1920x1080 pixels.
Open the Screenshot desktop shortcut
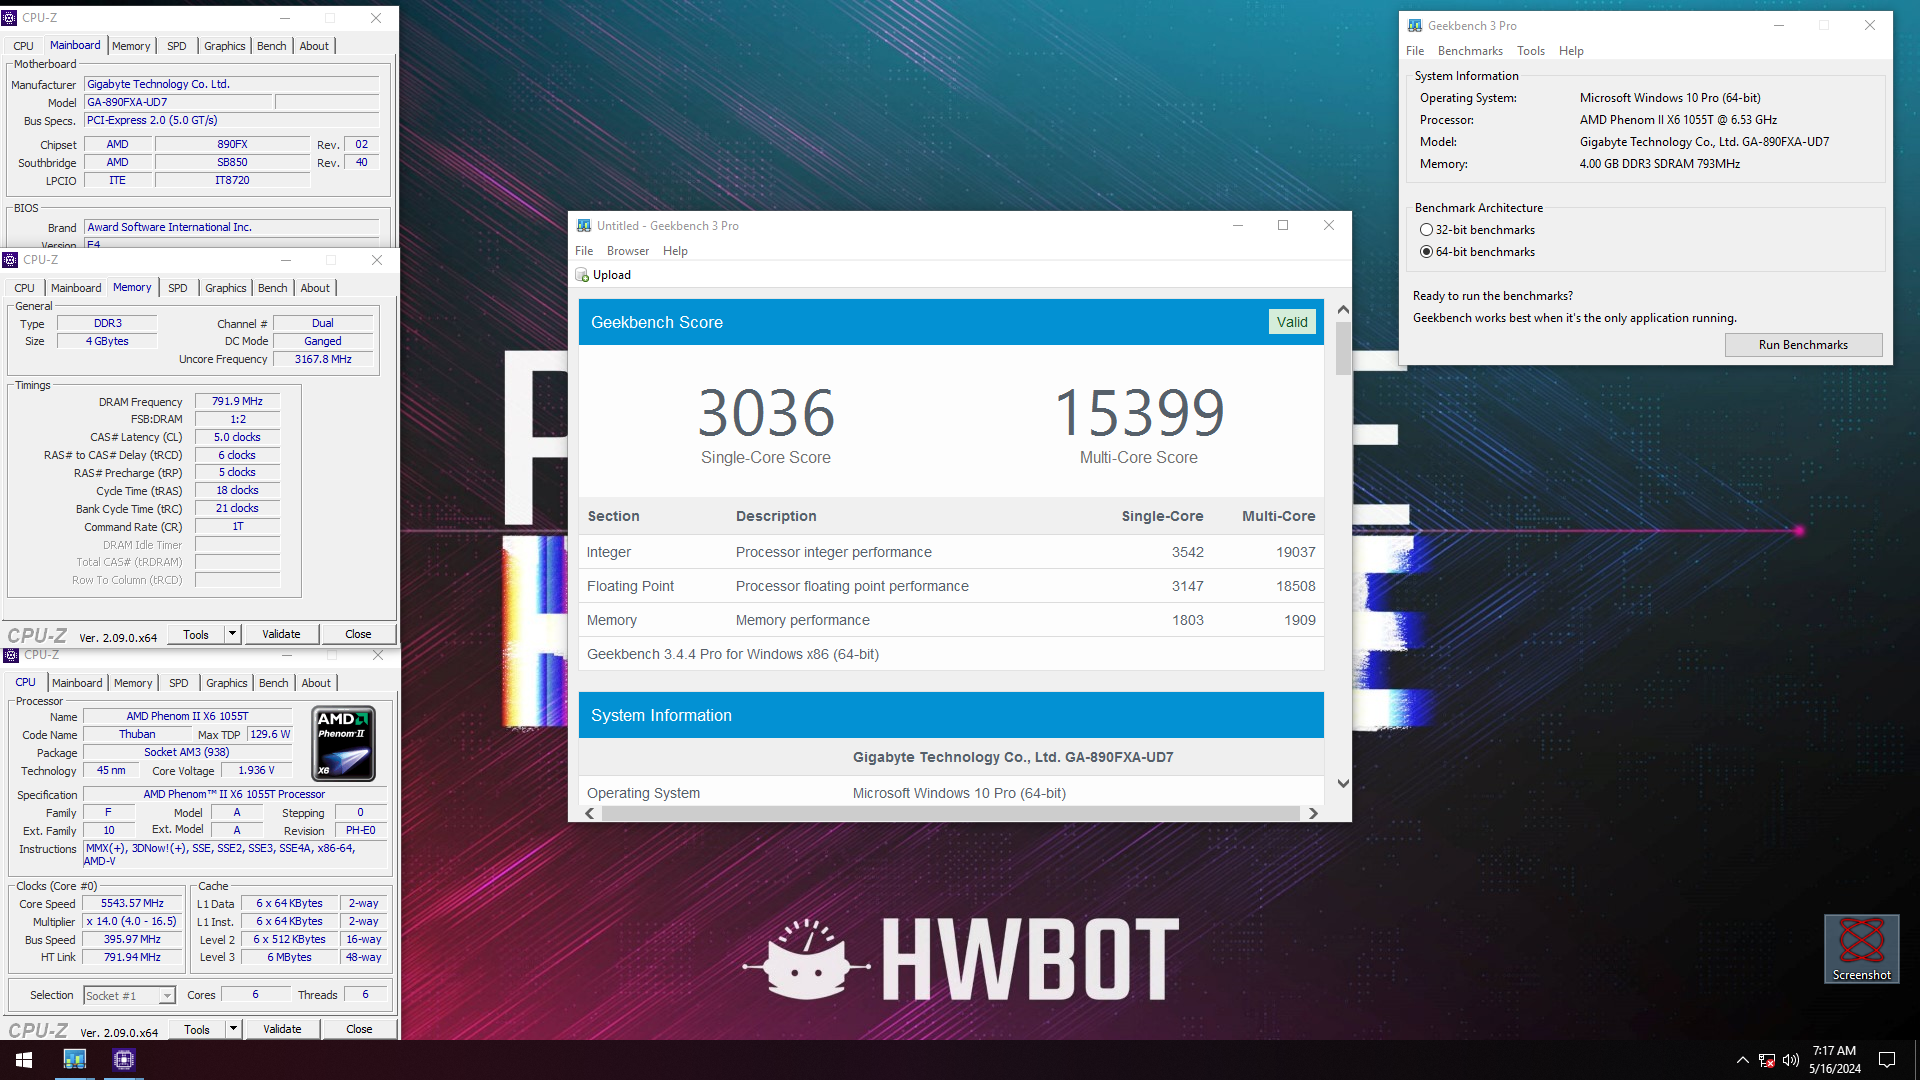pyautogui.click(x=1861, y=949)
